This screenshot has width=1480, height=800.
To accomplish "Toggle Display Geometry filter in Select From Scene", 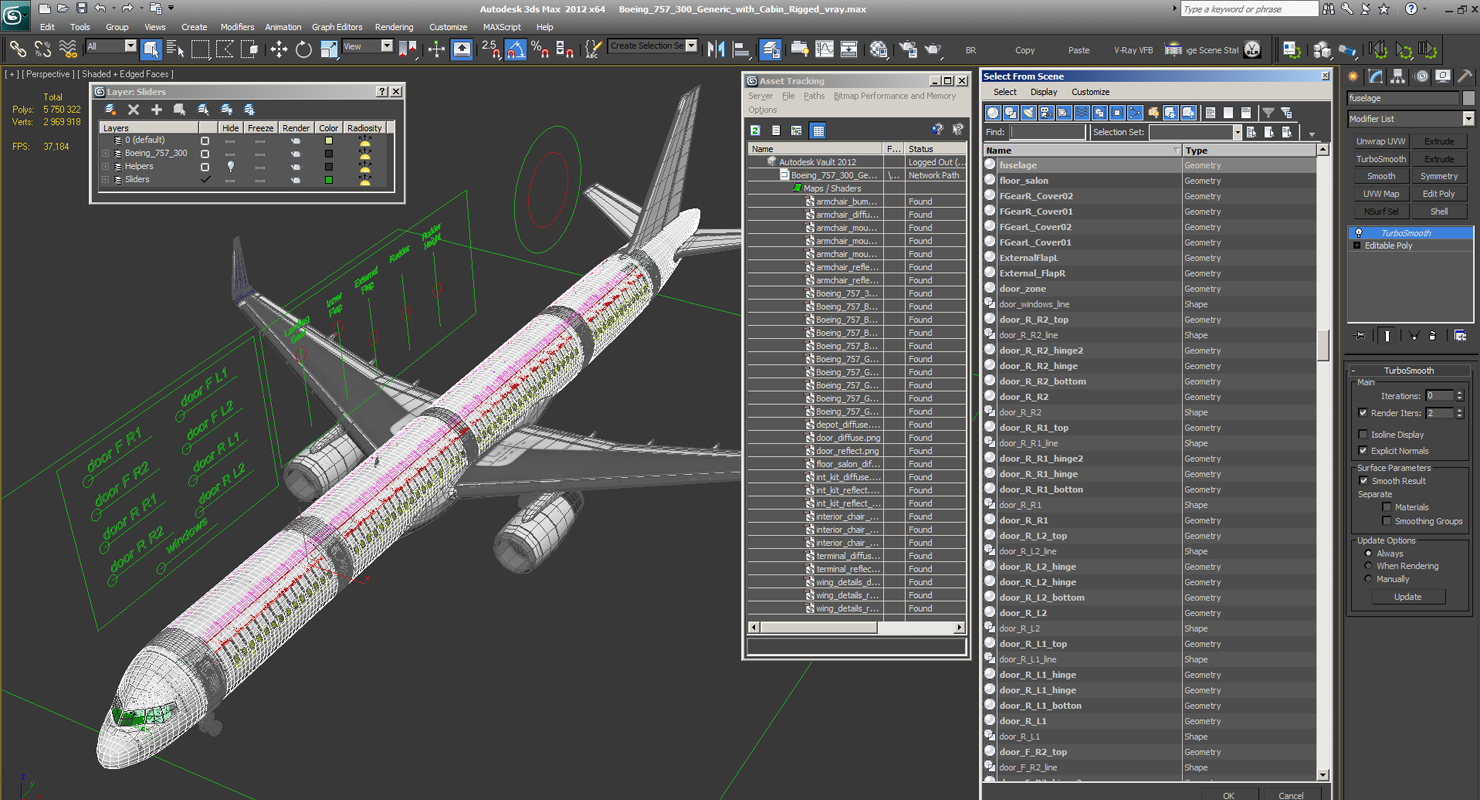I will coord(993,113).
